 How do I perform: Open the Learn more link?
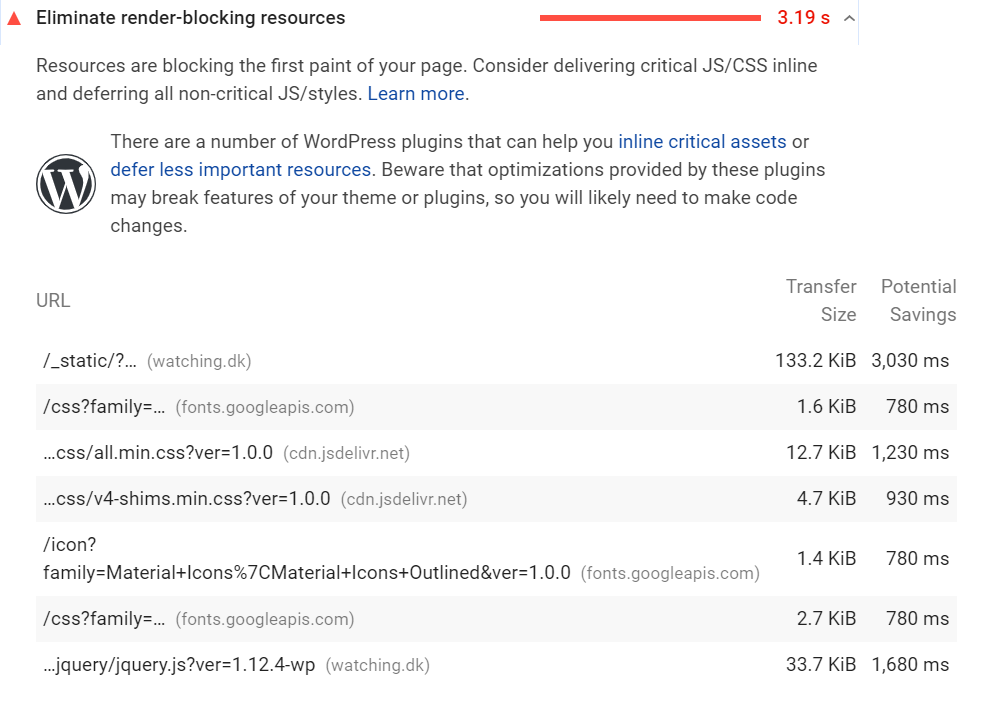point(416,94)
